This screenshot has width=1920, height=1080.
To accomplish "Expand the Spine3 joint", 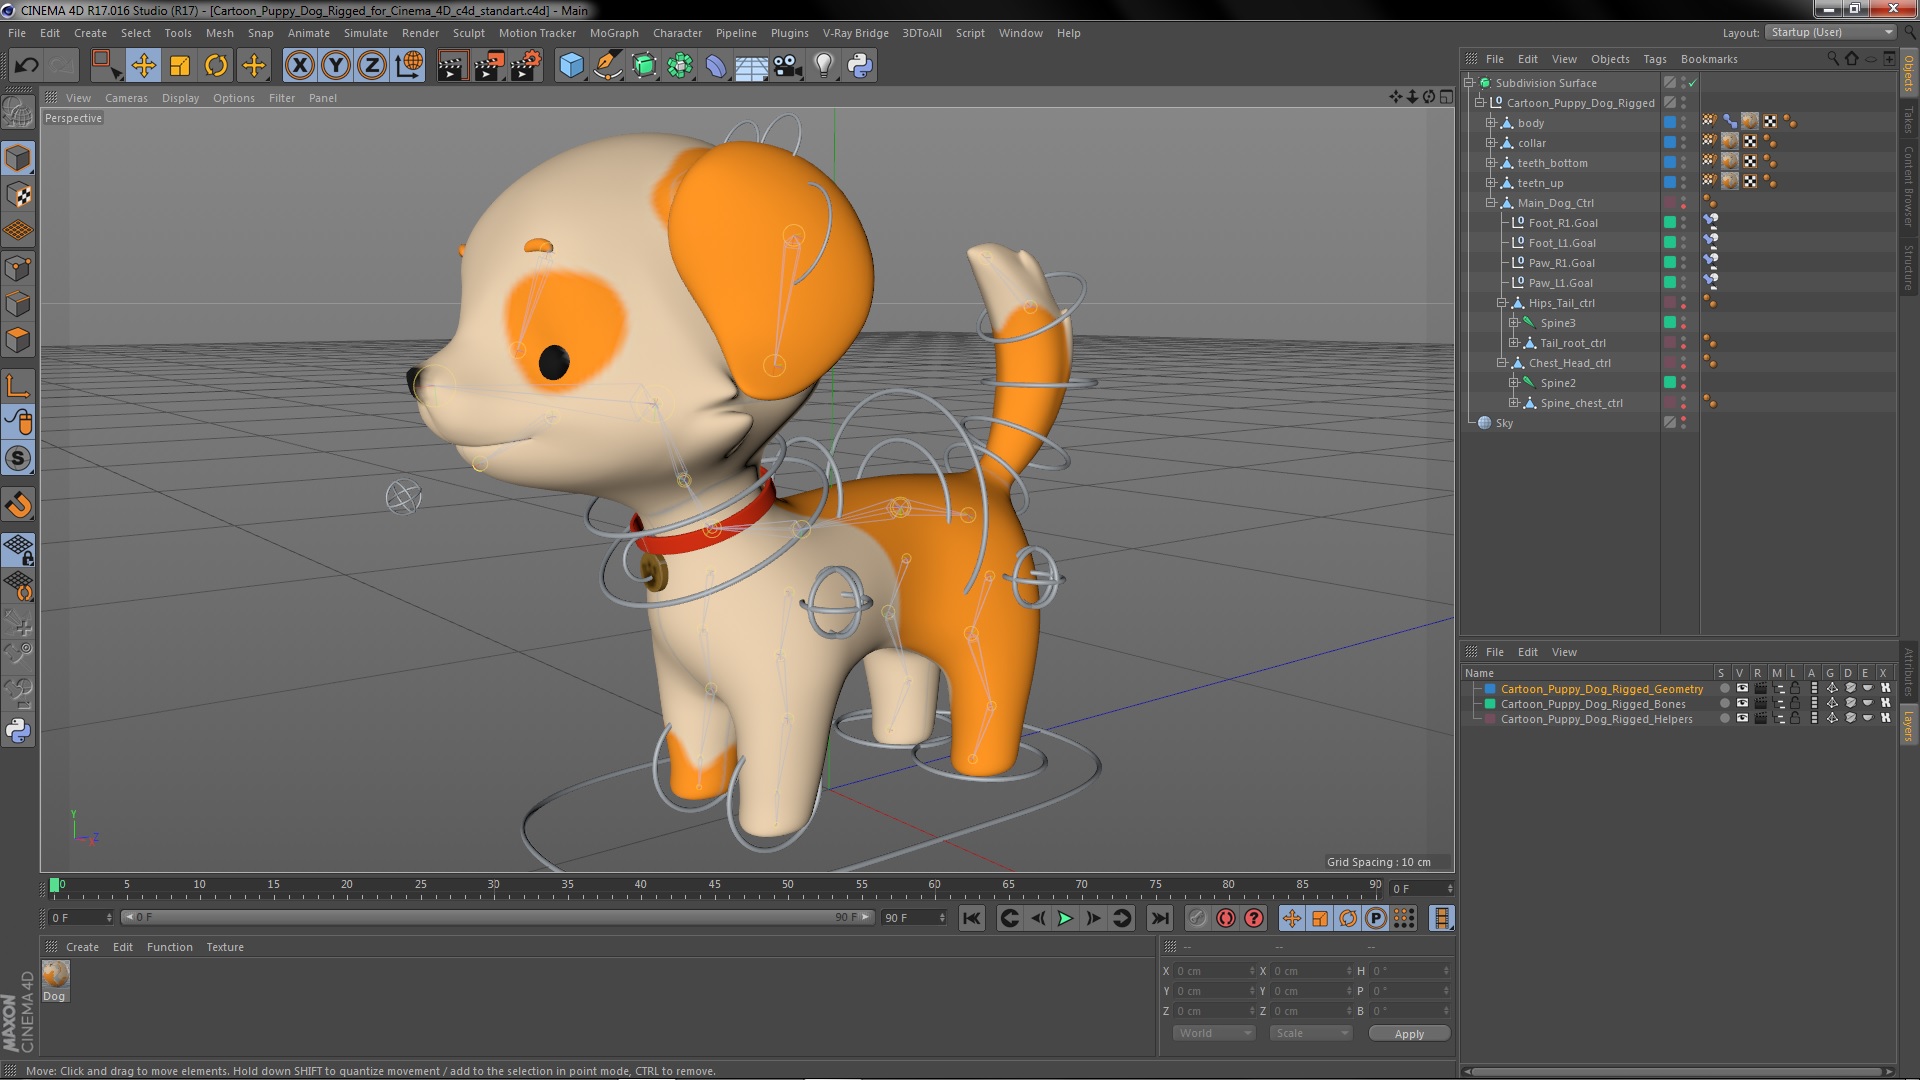I will pyautogui.click(x=1513, y=323).
